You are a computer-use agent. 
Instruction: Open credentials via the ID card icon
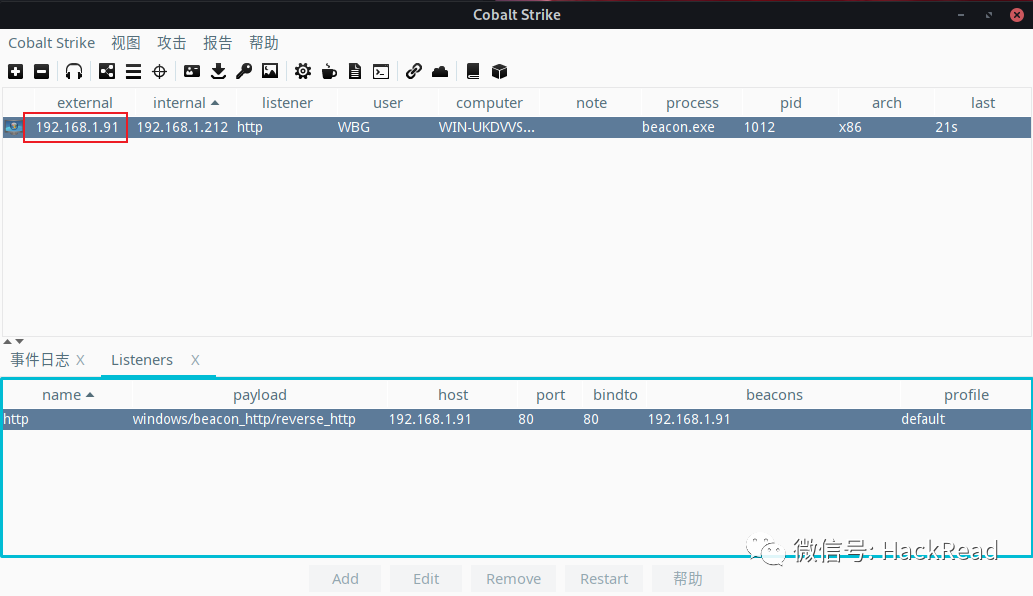(x=192, y=71)
